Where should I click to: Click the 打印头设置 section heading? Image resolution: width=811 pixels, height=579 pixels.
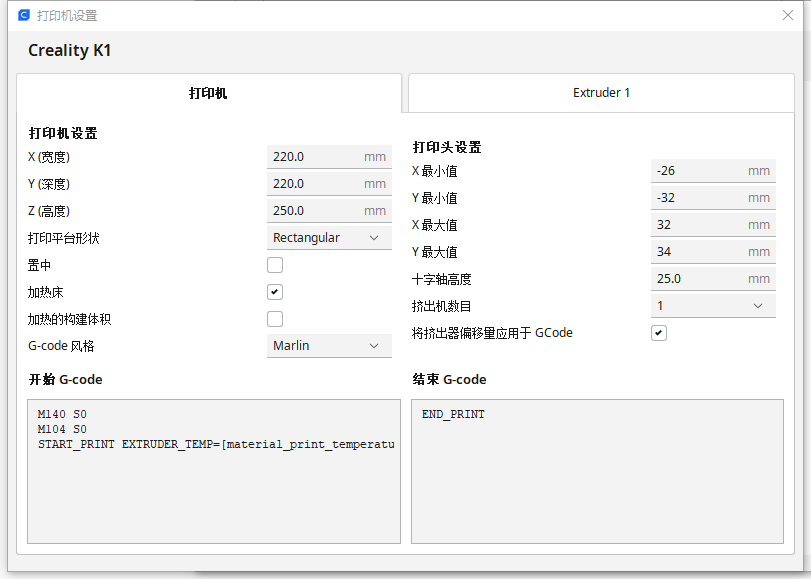coord(447,147)
